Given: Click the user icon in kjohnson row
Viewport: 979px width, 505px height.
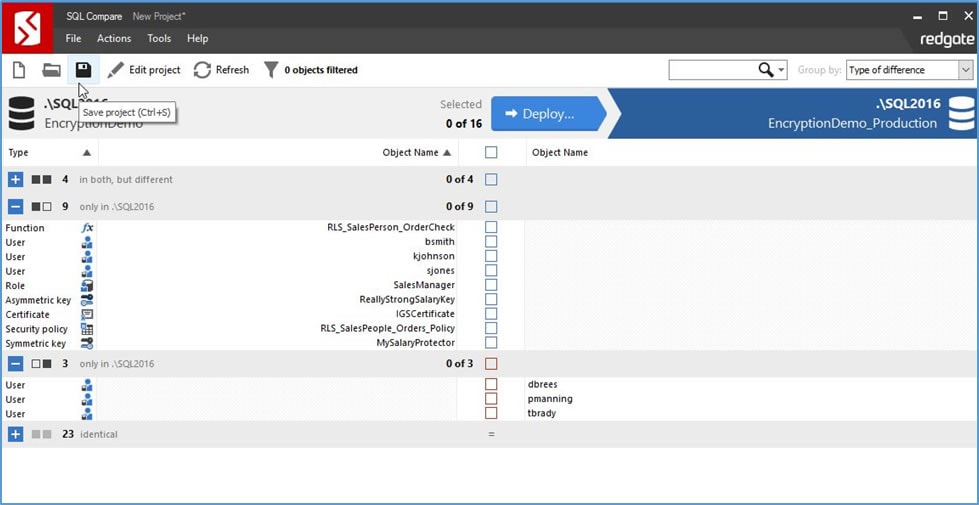Looking at the screenshot, I should [x=87, y=257].
